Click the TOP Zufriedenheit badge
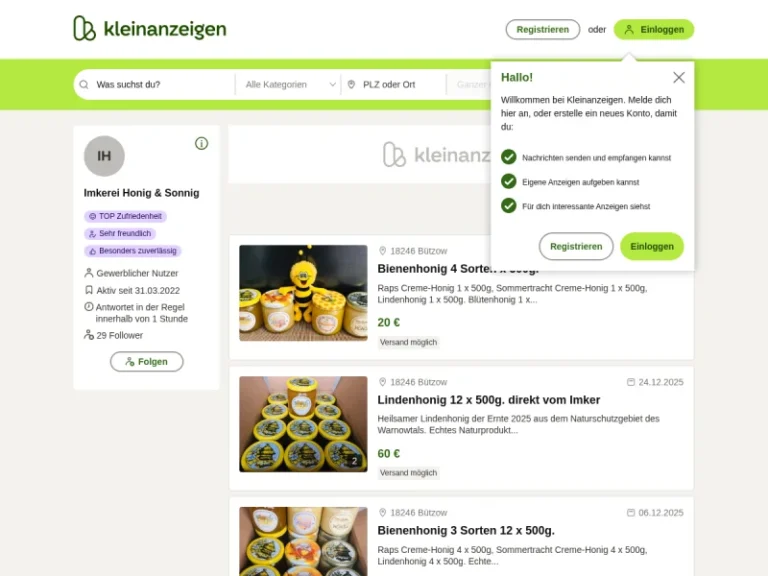This screenshot has height=576, width=768. tap(125, 216)
